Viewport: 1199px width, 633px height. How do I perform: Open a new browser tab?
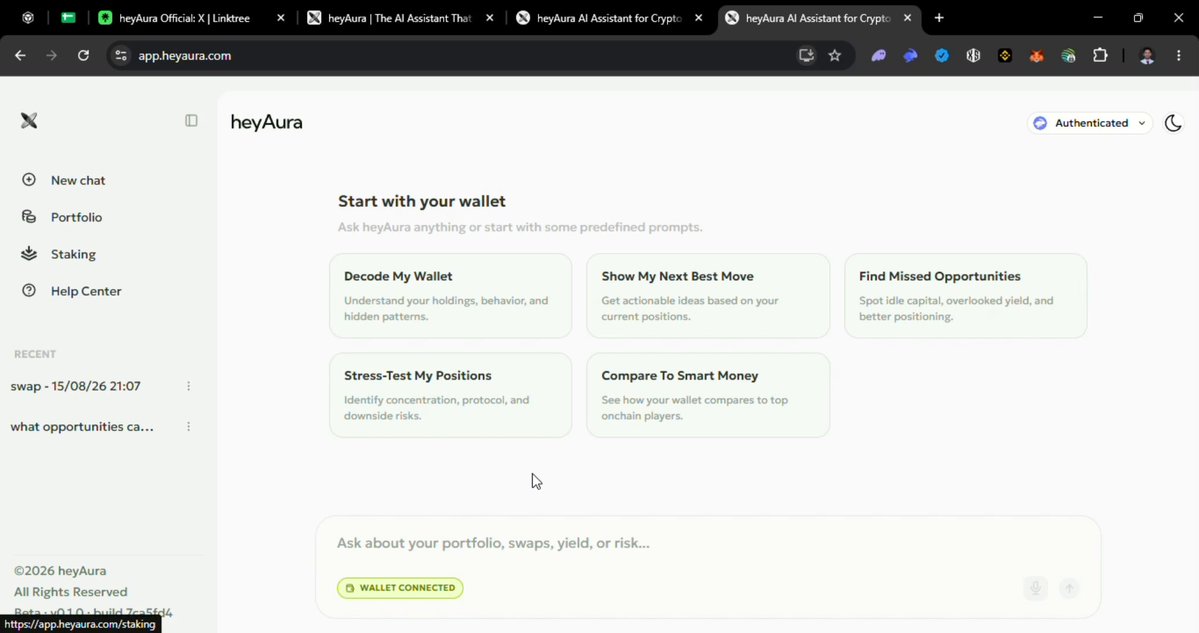pyautogui.click(x=939, y=18)
